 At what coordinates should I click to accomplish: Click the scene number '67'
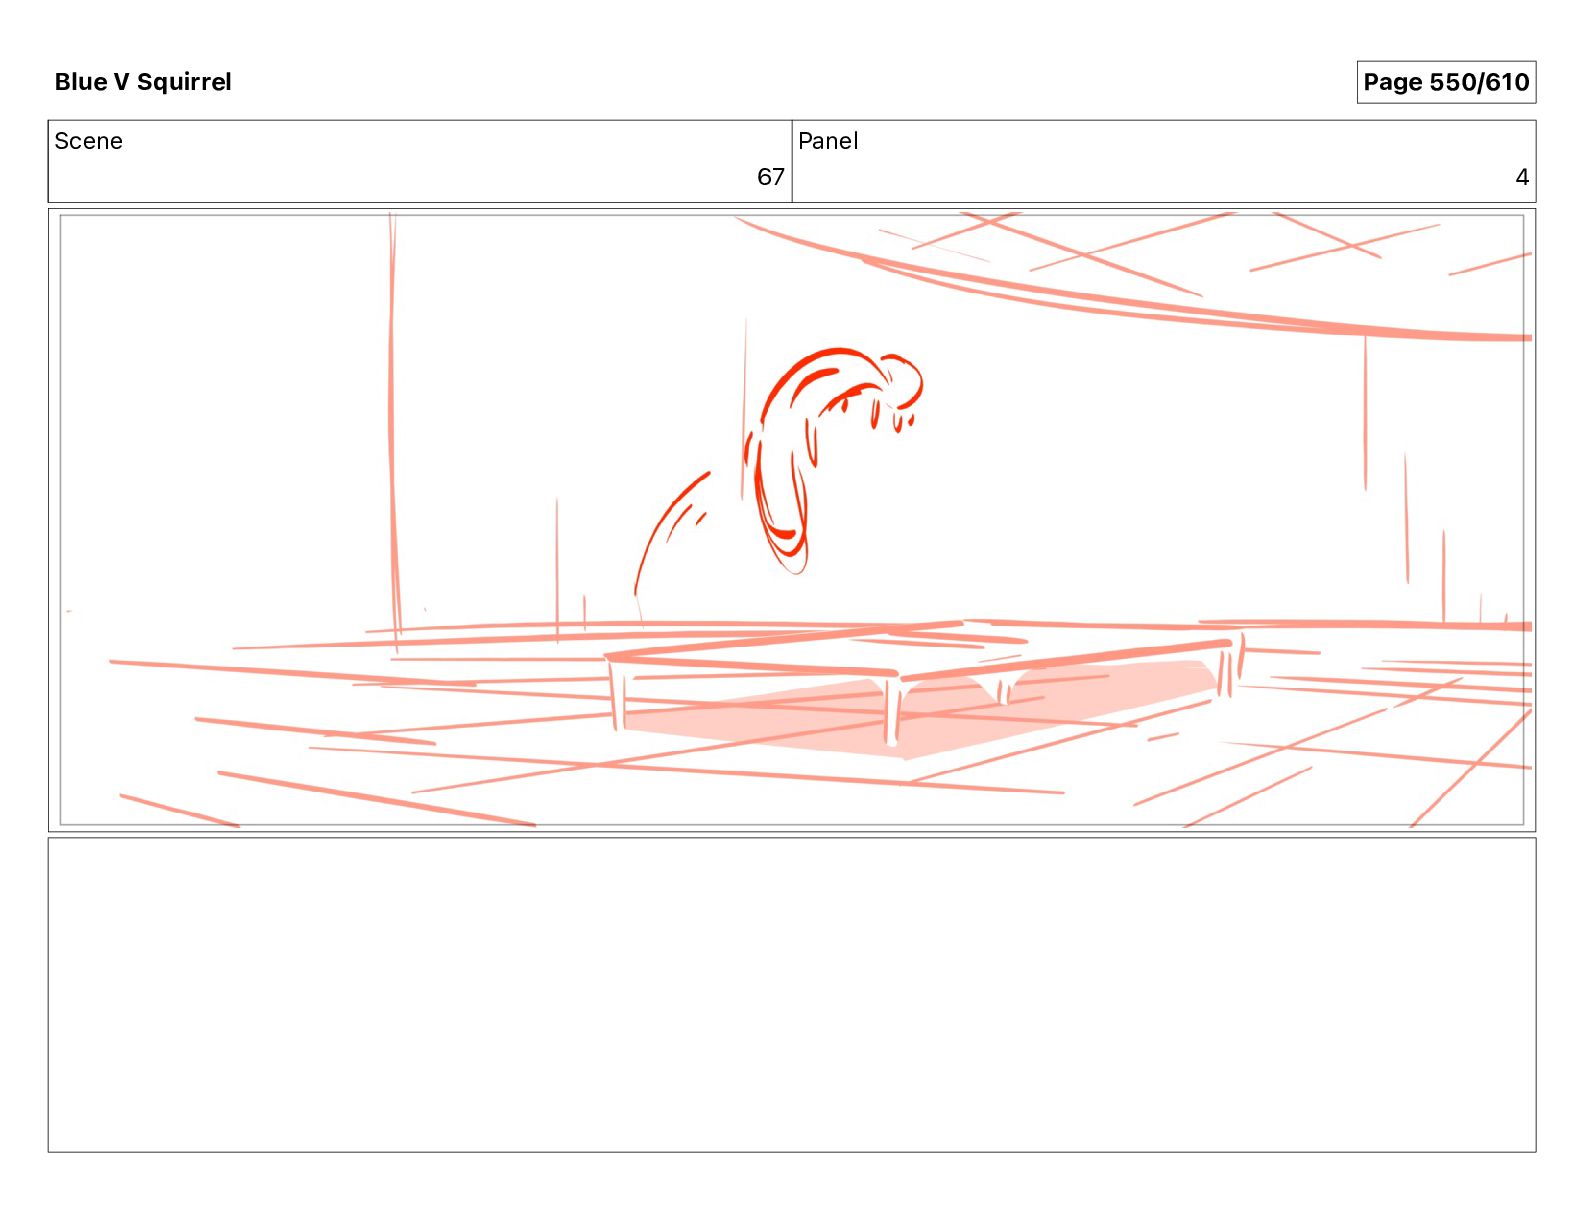pos(770,177)
